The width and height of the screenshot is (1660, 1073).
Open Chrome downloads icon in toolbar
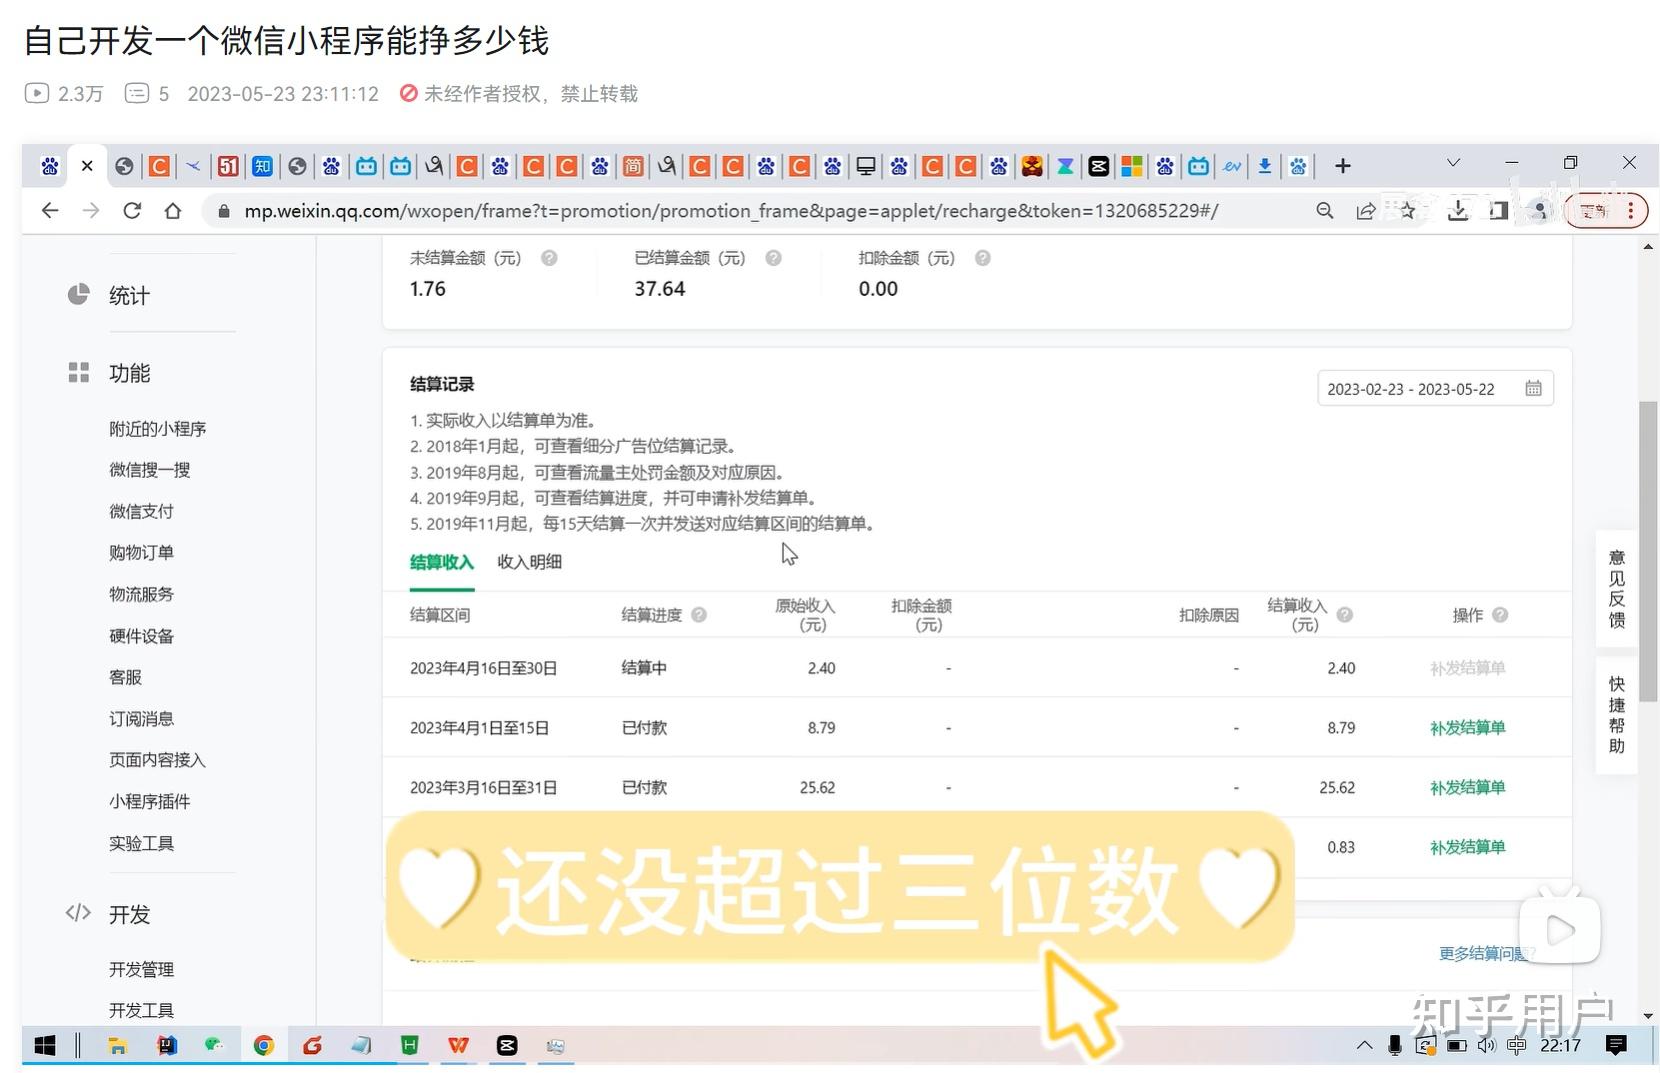pyautogui.click(x=1458, y=211)
